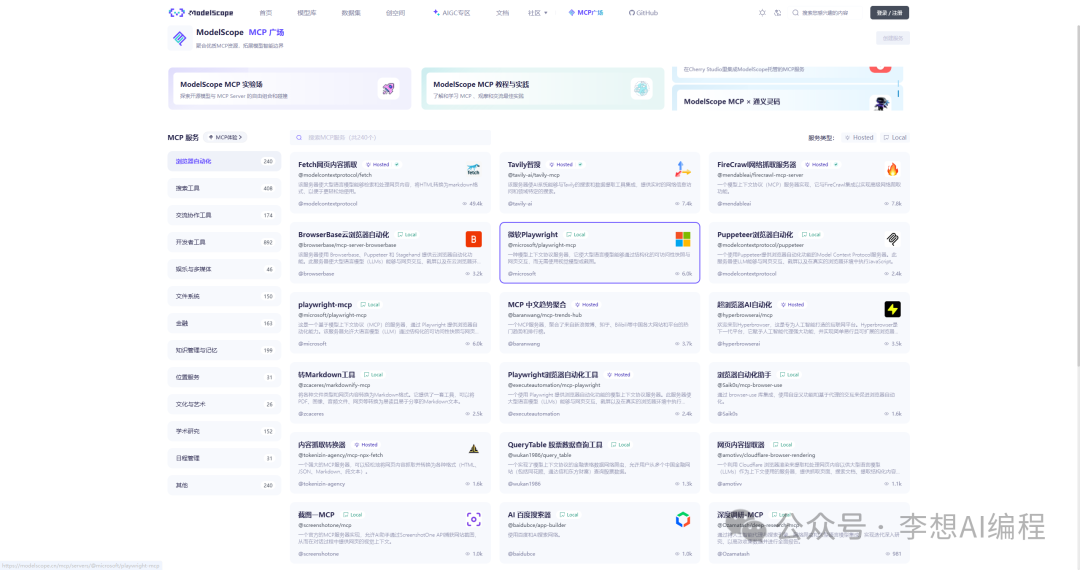The width and height of the screenshot is (1080, 570).
Task: Open the MCP体验 chevron button
Action: click(x=225, y=138)
